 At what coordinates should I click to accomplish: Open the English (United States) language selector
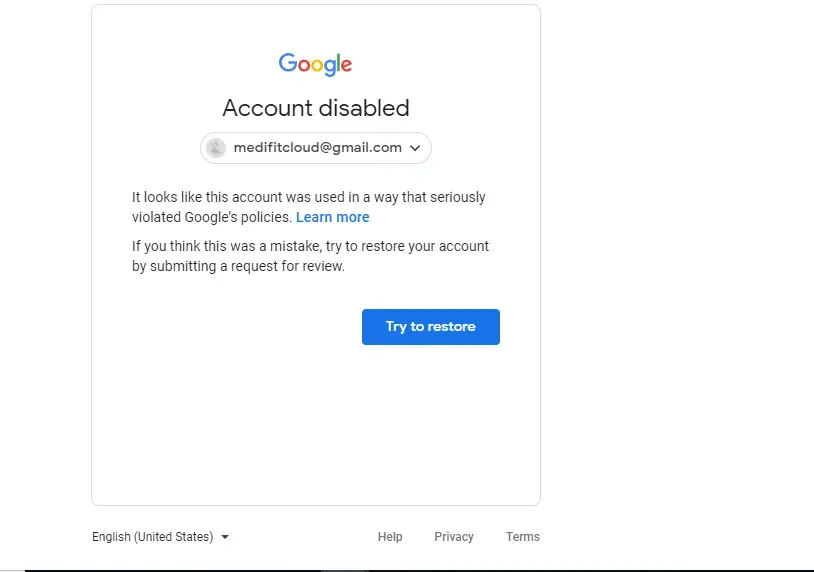tap(153, 537)
